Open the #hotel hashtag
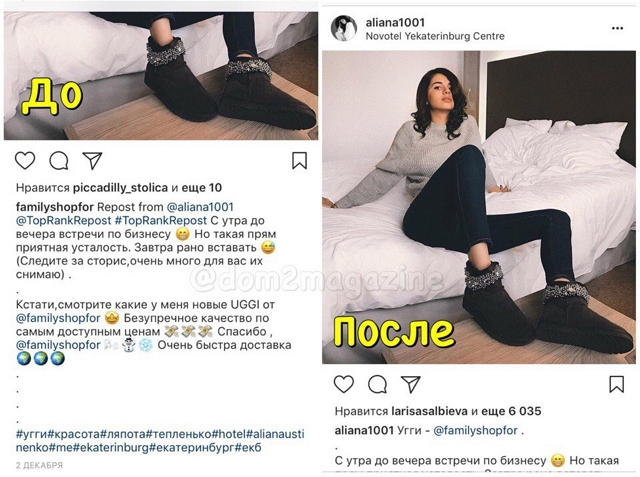 click(229, 433)
